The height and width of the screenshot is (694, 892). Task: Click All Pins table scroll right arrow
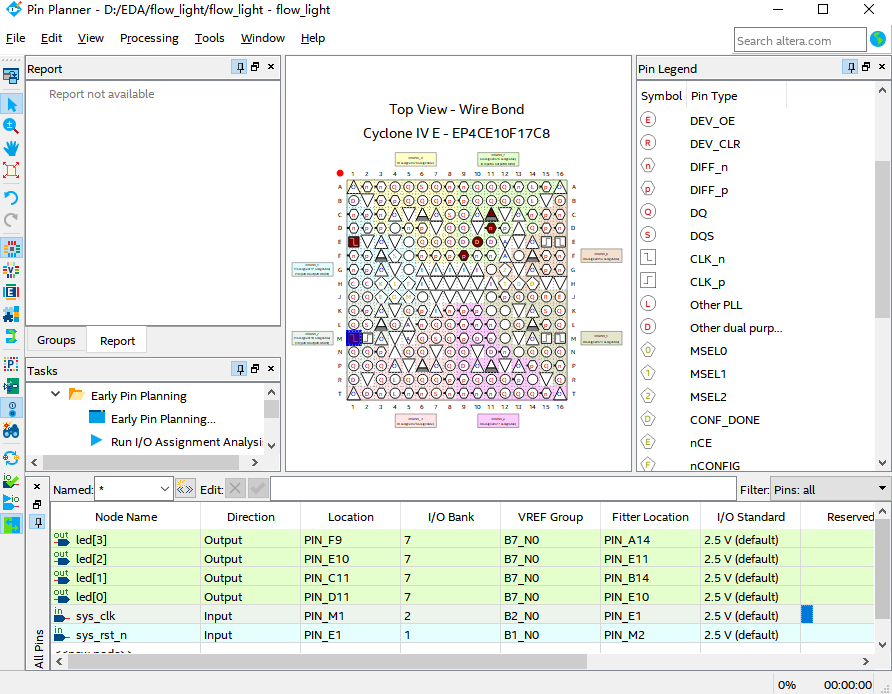point(866,662)
